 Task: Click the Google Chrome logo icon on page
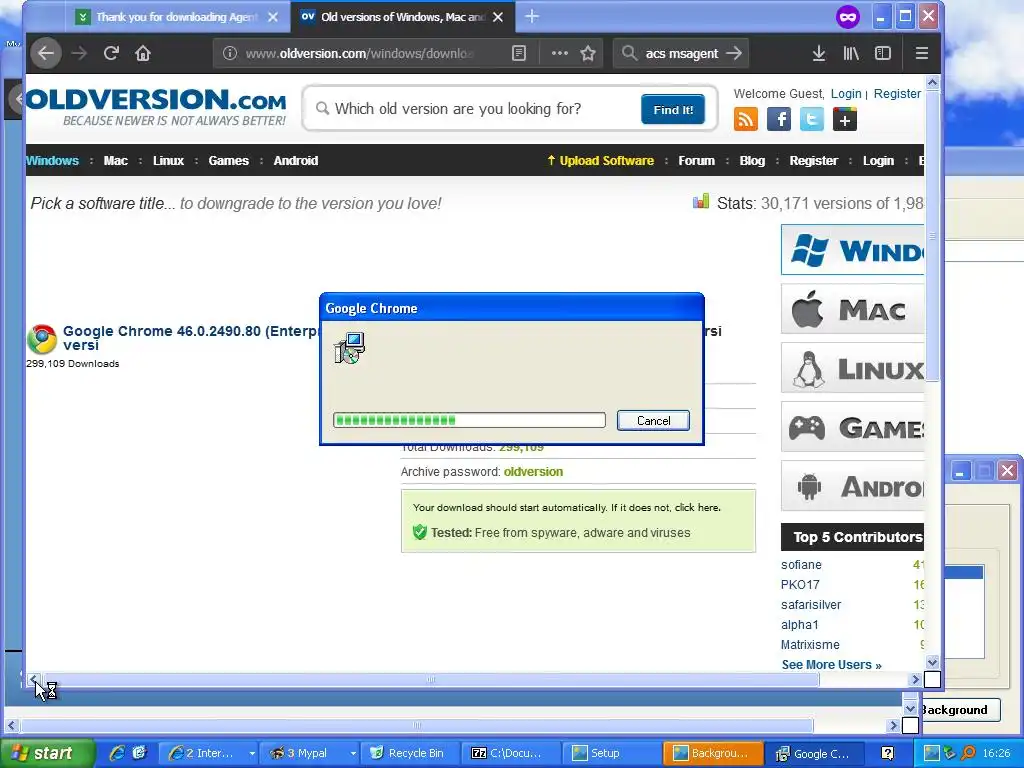click(x=42, y=339)
